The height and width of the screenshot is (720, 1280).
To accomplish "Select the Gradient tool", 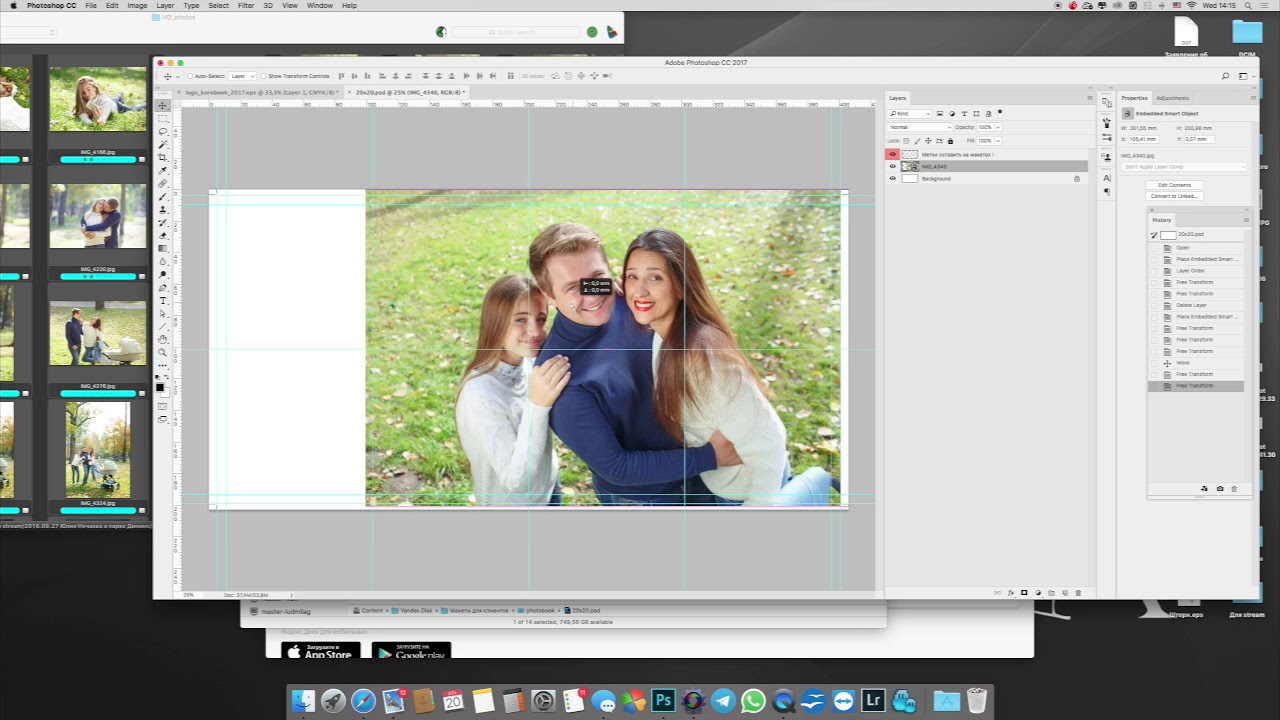I will click(163, 249).
